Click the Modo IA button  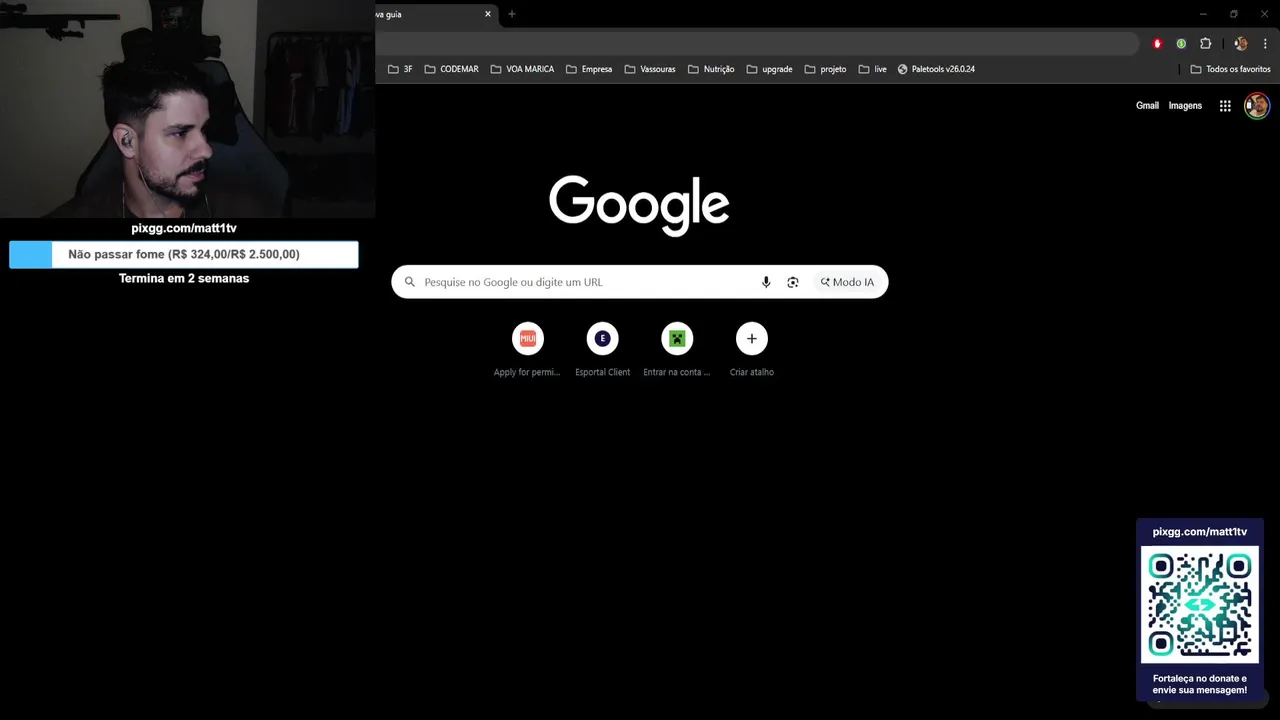point(847,282)
